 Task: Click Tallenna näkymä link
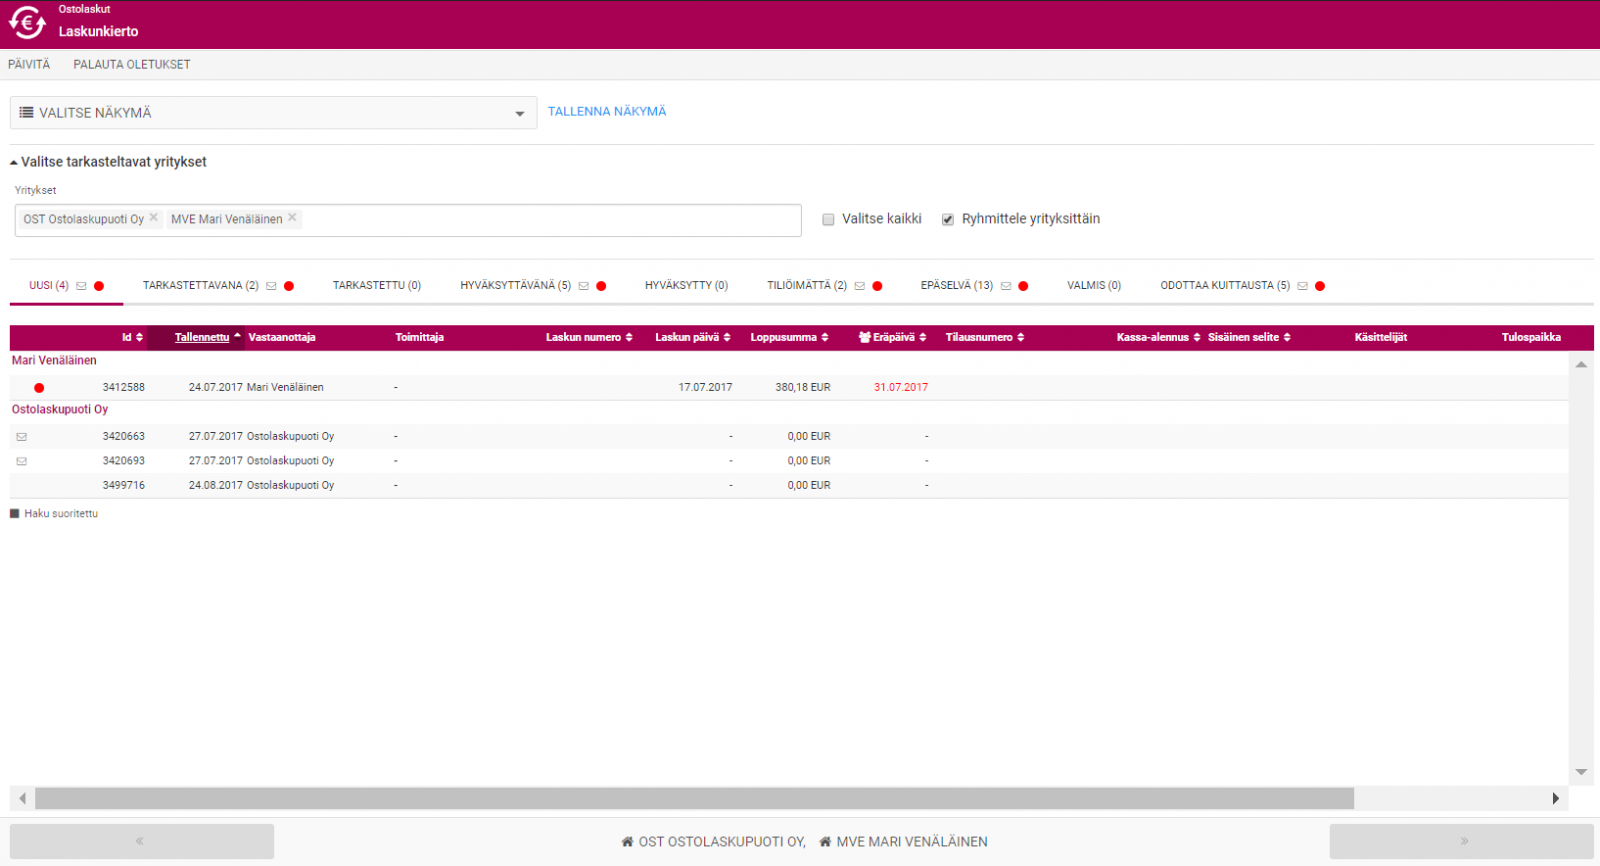pyautogui.click(x=606, y=112)
